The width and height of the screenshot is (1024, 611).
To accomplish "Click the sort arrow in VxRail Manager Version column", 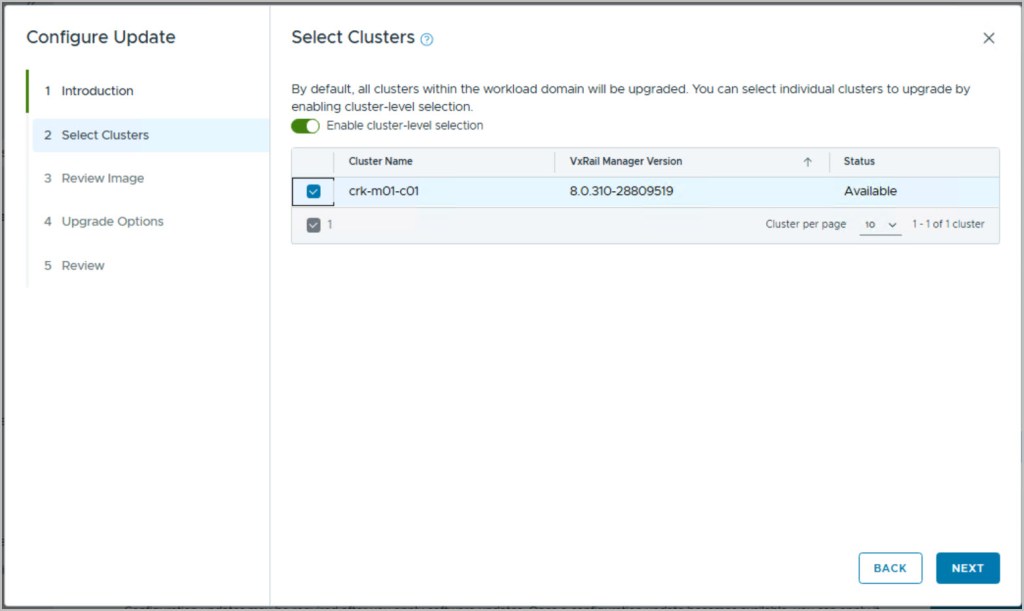I will coord(807,162).
